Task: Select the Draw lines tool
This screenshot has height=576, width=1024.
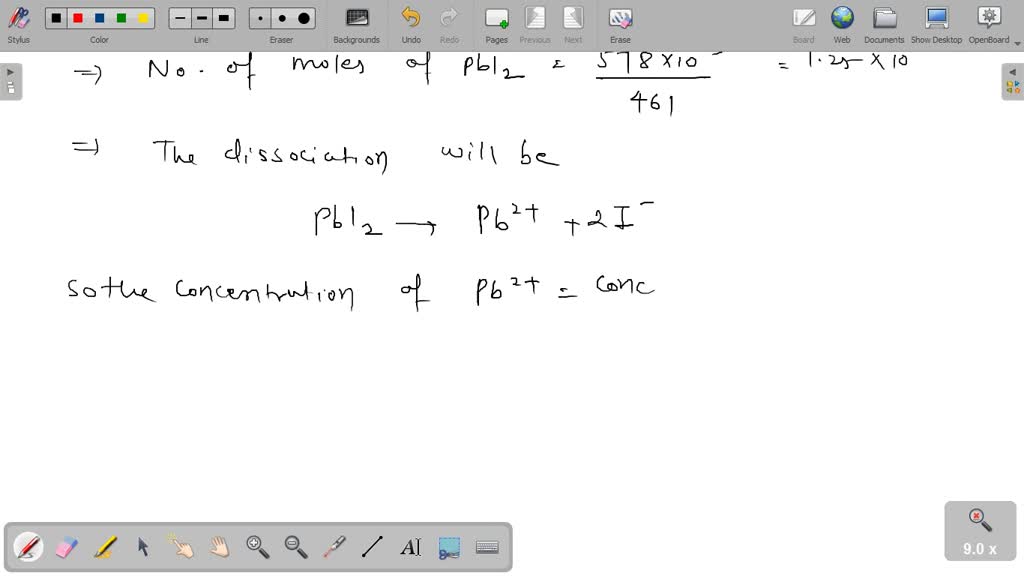Action: (371, 547)
